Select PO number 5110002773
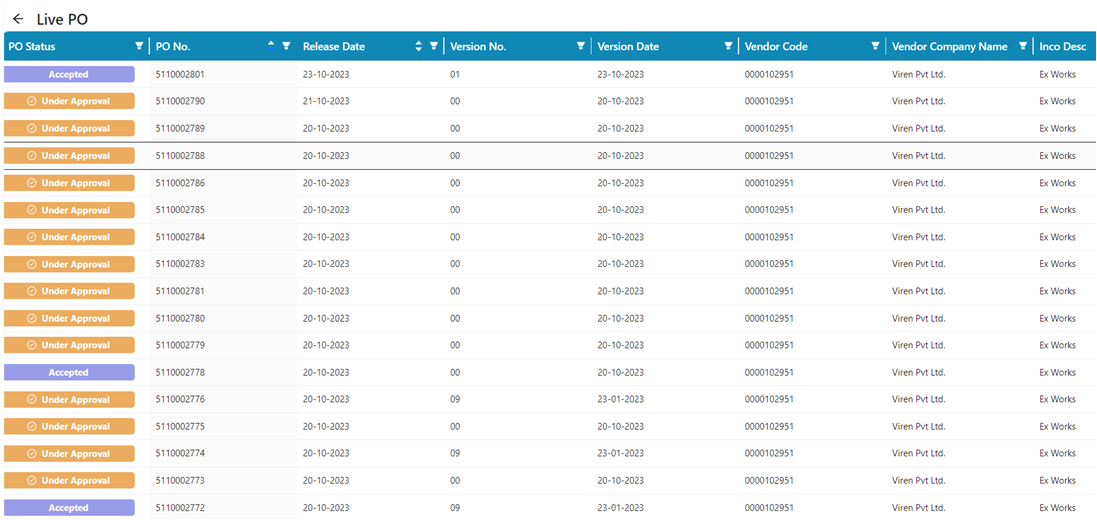Image resolution: width=1097 pixels, height=520 pixels. tap(181, 481)
